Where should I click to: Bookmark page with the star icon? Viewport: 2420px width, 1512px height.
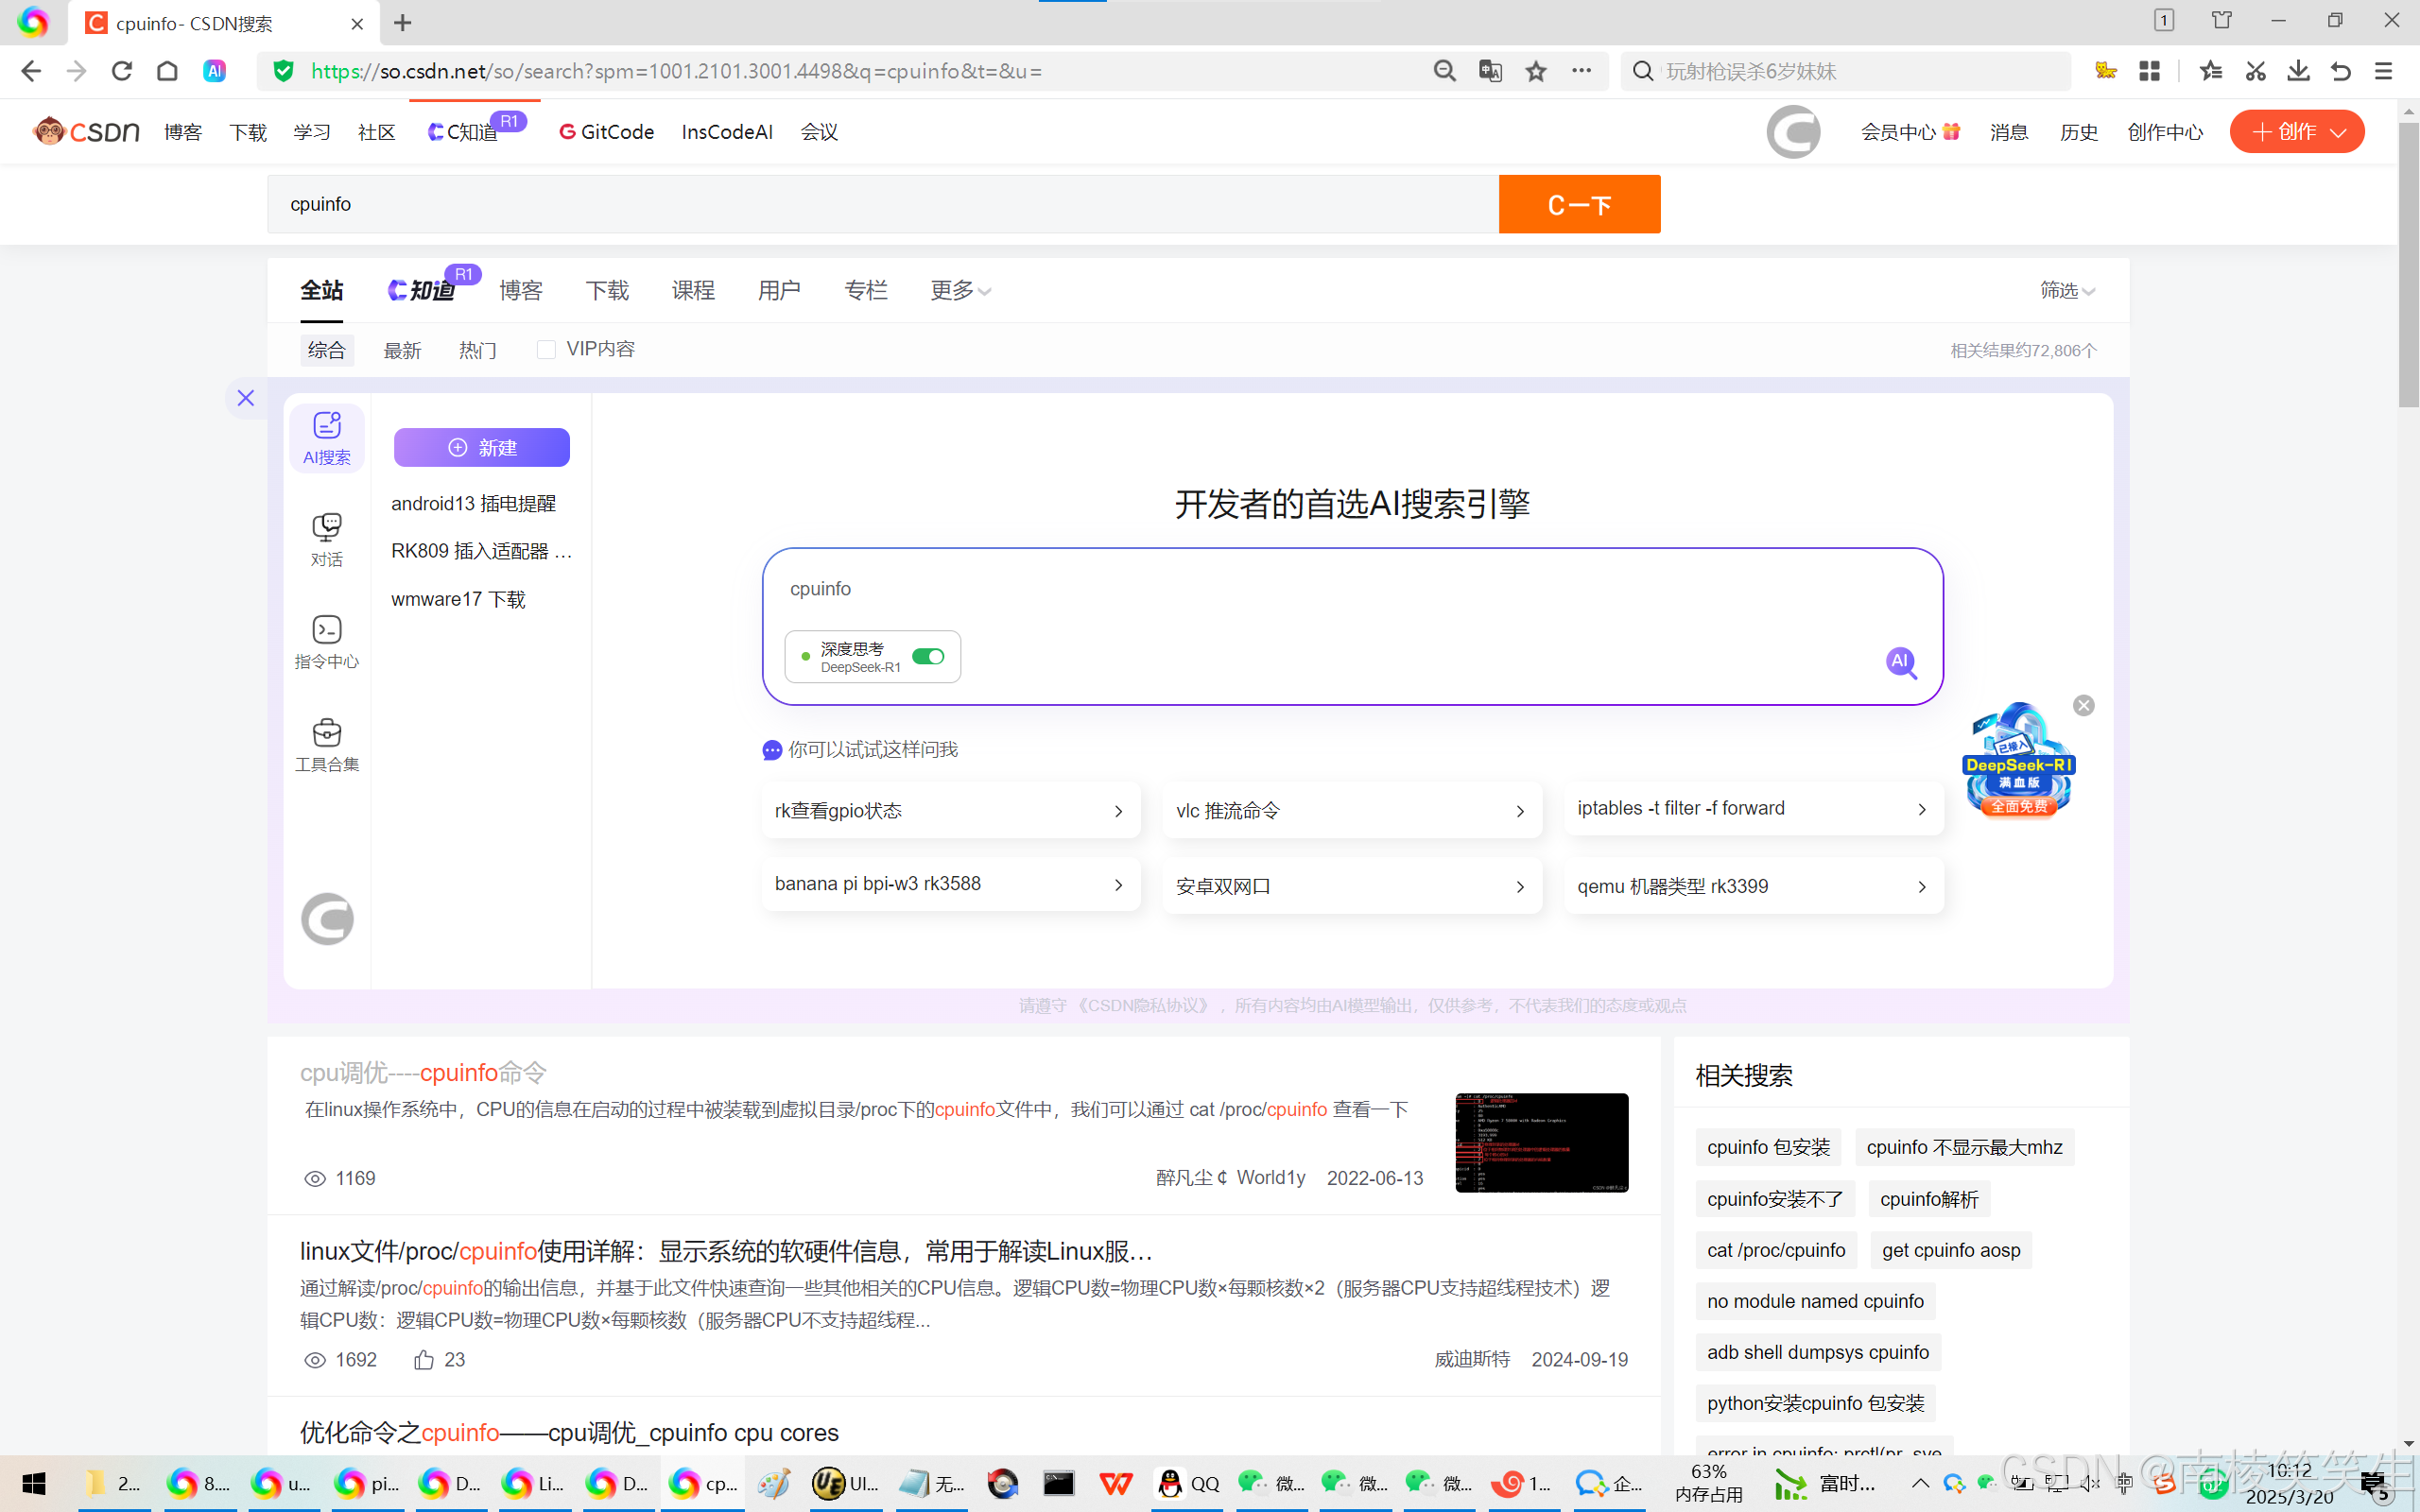pyautogui.click(x=1536, y=71)
